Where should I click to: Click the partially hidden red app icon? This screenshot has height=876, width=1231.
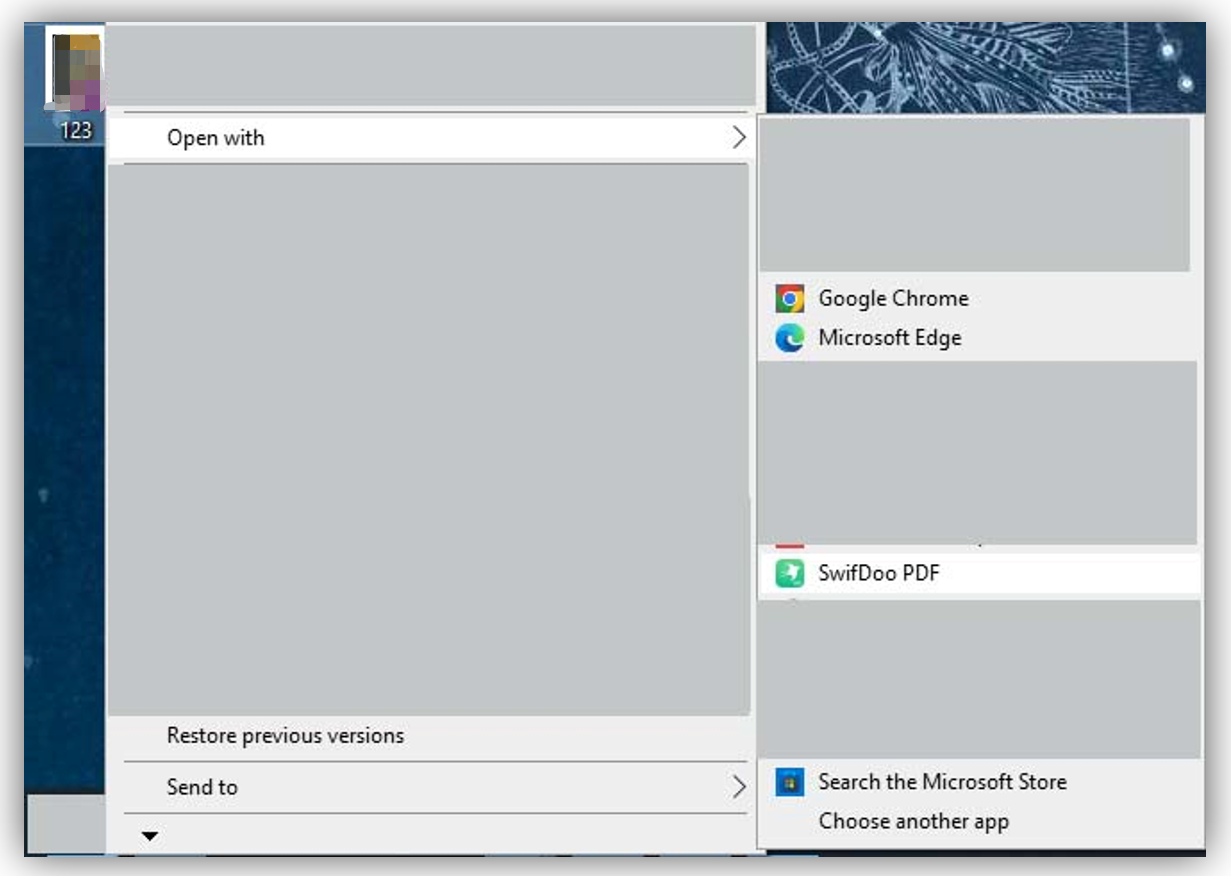790,546
